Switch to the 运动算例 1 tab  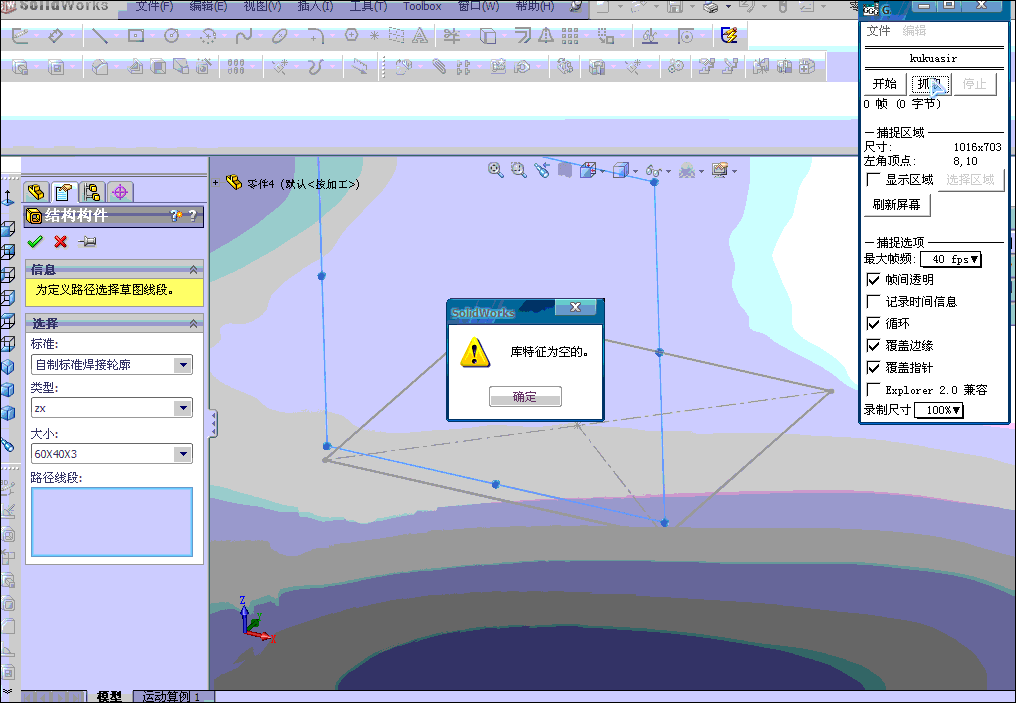click(x=172, y=697)
